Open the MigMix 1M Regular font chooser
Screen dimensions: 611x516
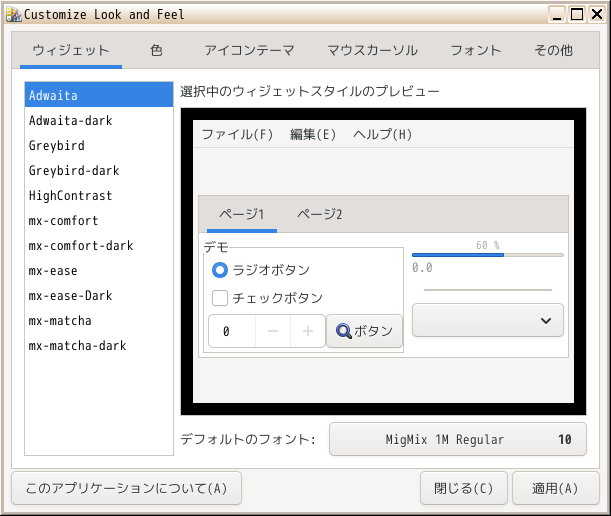point(457,439)
